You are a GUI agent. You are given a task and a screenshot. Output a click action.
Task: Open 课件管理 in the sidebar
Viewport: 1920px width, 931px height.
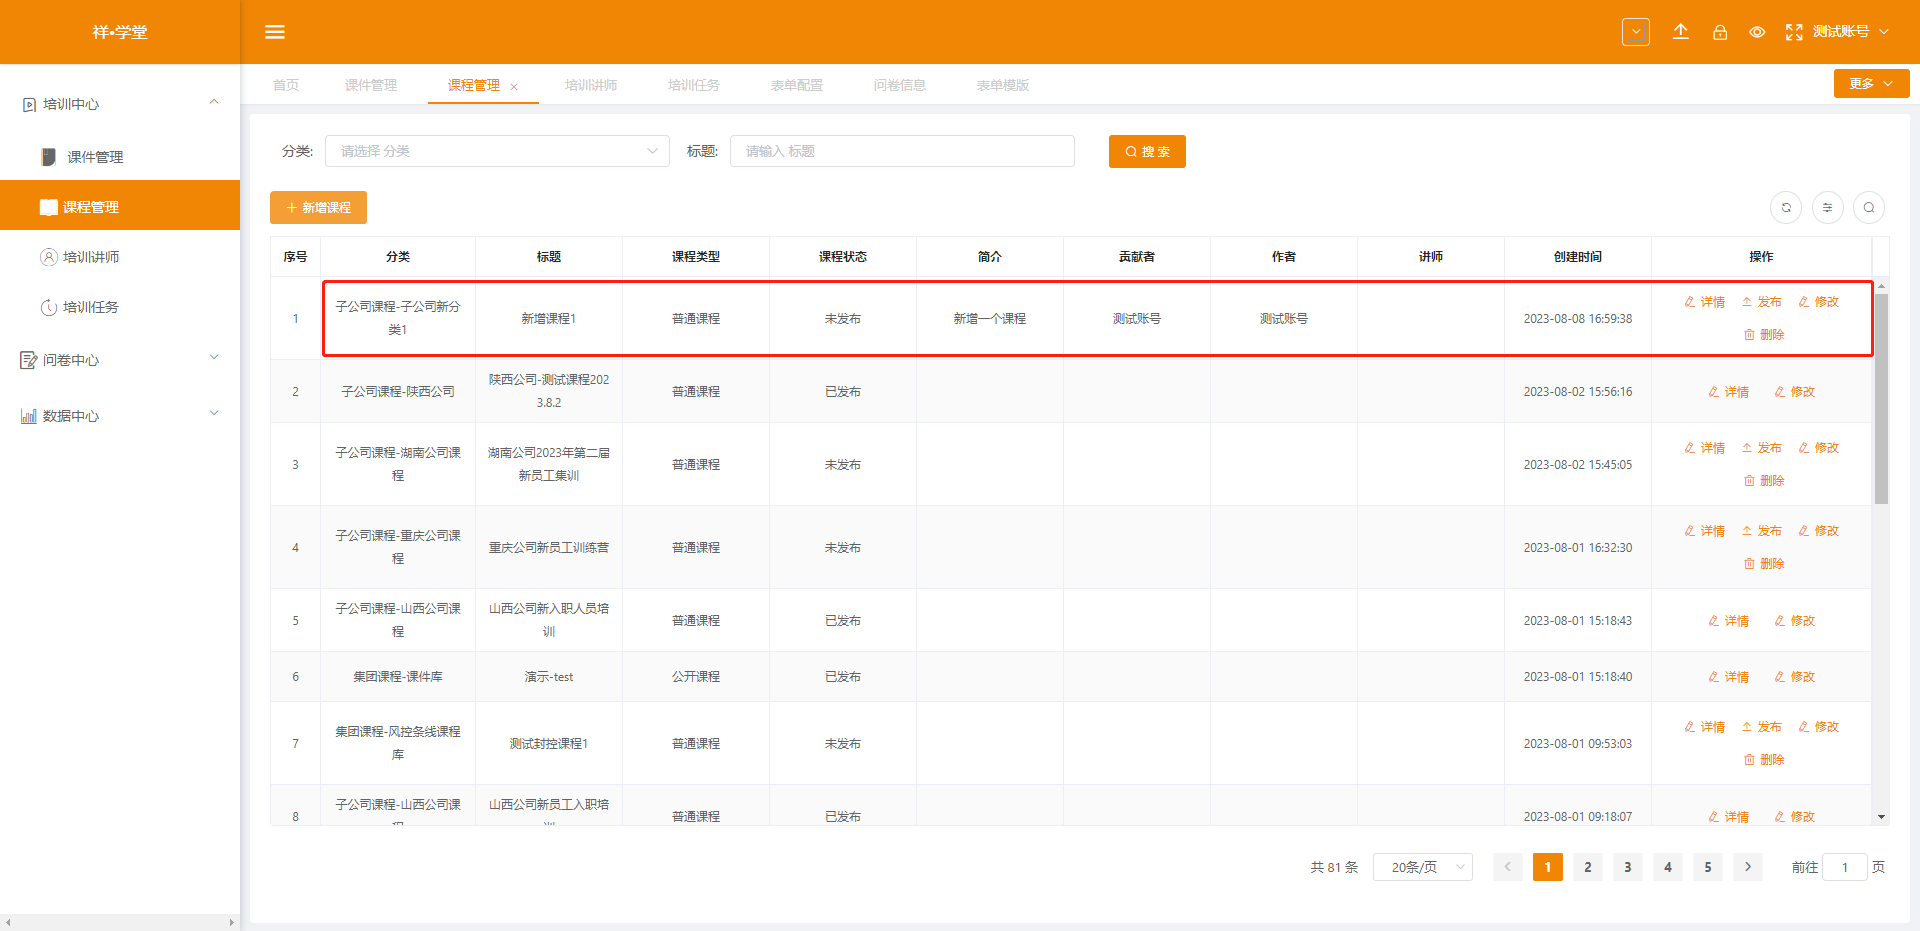tap(120, 157)
